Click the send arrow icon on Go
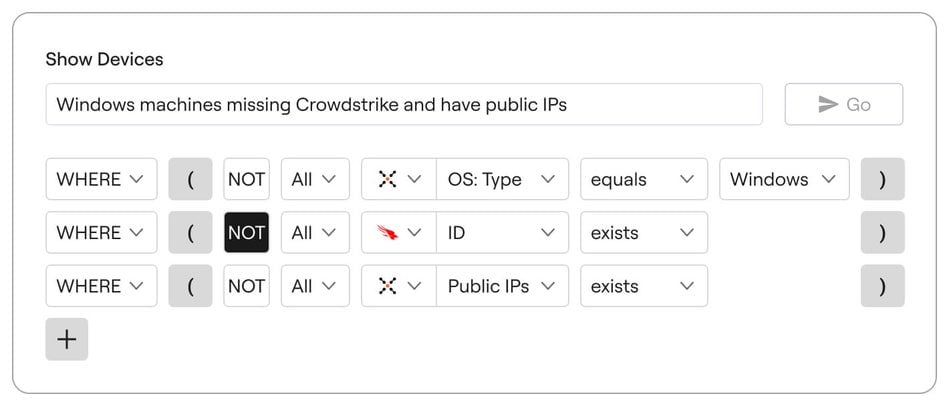The width and height of the screenshot is (949, 406). (x=827, y=104)
